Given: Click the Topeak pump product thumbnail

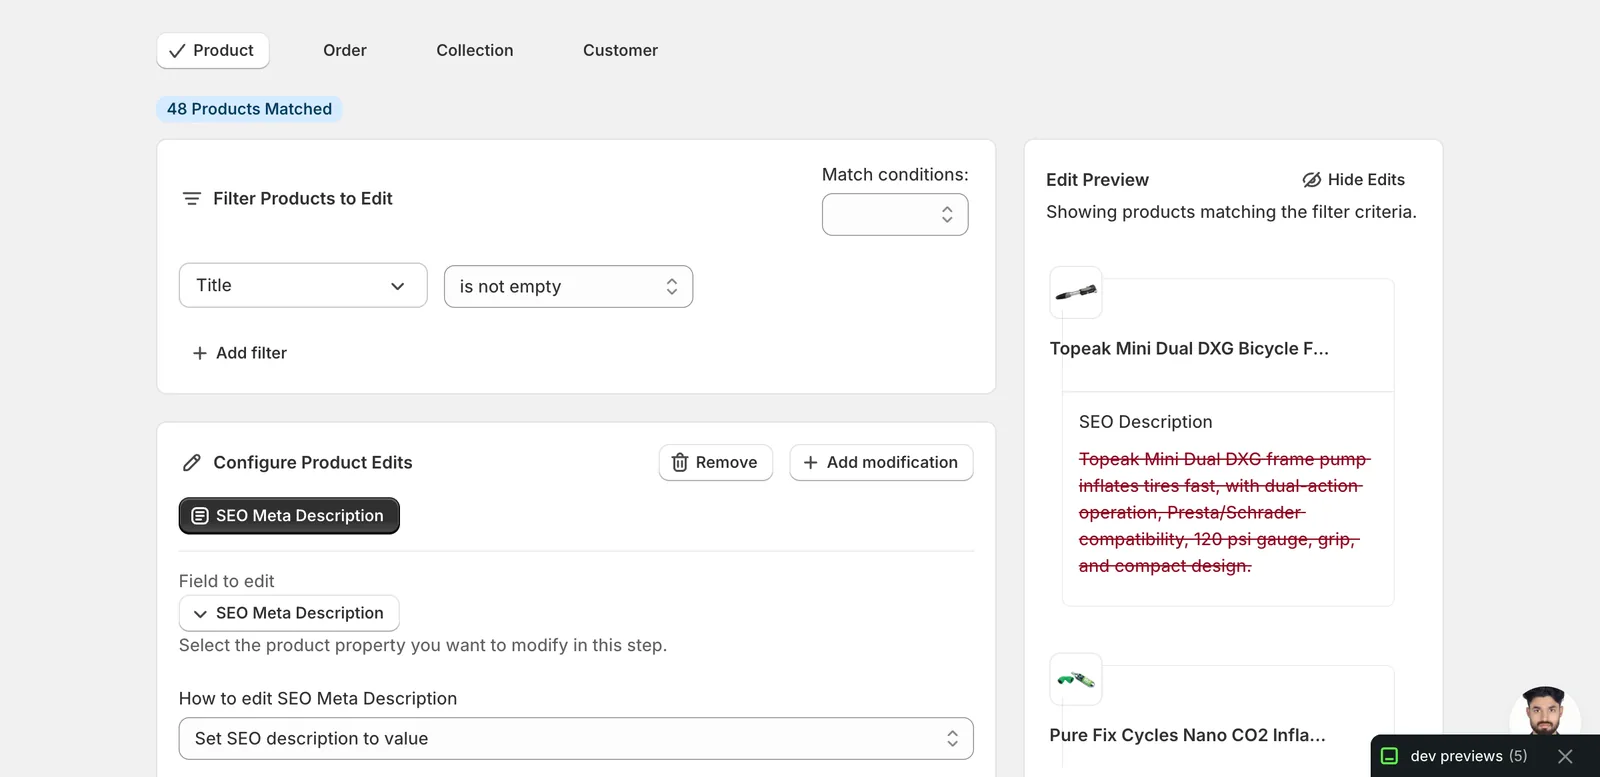Looking at the screenshot, I should (1076, 293).
